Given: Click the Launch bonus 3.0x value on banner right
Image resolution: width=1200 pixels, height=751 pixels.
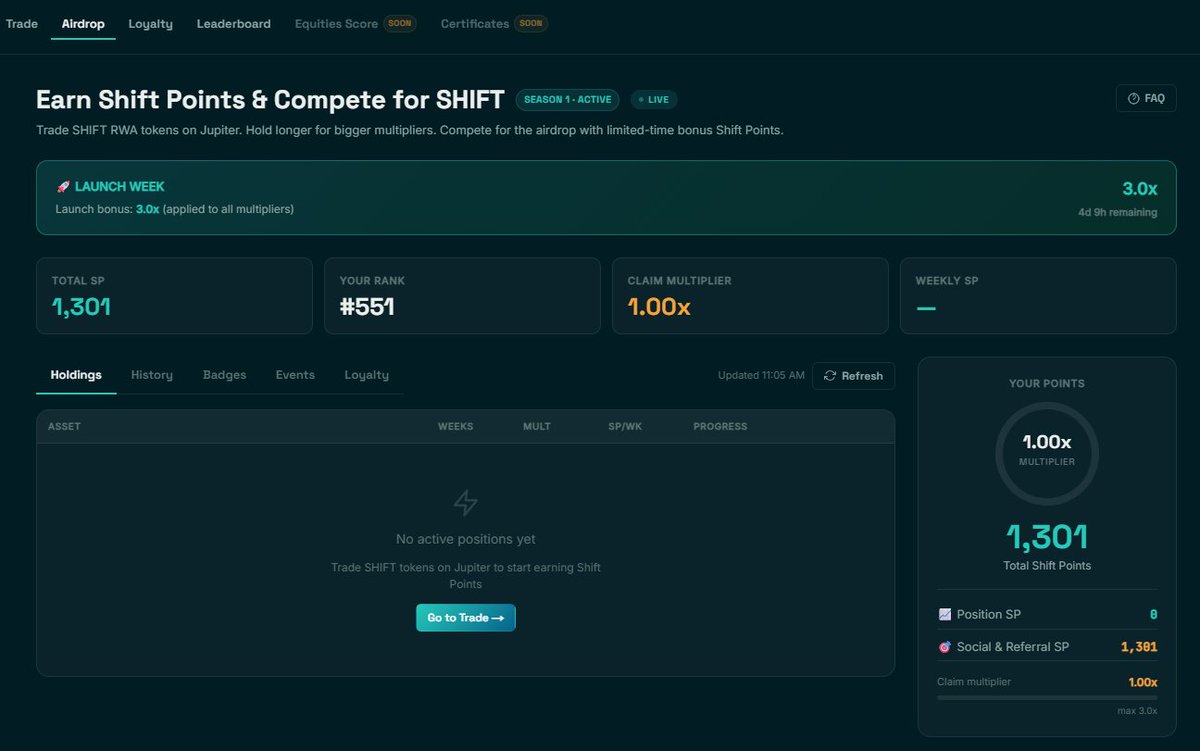Looking at the screenshot, I should (x=1139, y=189).
